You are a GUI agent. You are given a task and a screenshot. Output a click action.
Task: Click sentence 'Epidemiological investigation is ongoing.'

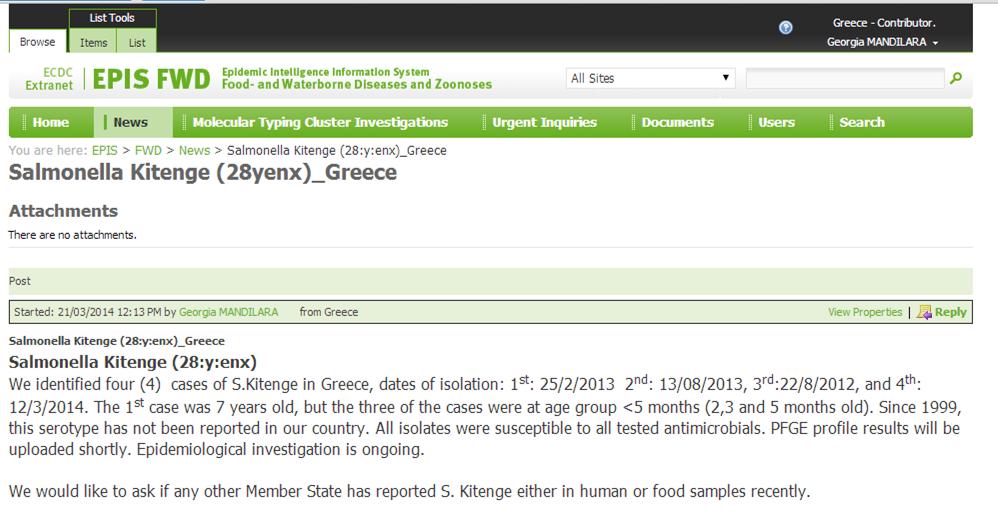click(280, 449)
